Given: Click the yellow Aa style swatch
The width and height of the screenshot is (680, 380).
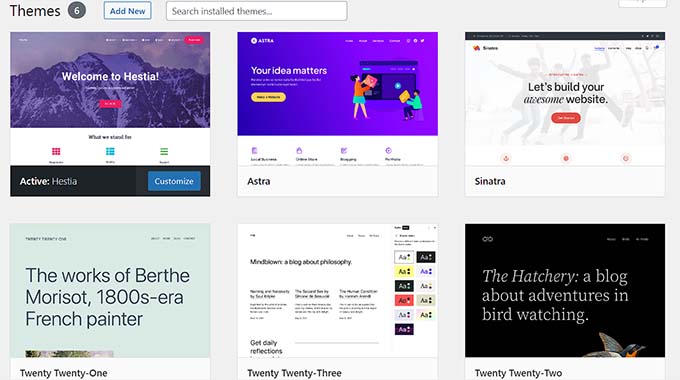Looking at the screenshot, I should (404, 272).
